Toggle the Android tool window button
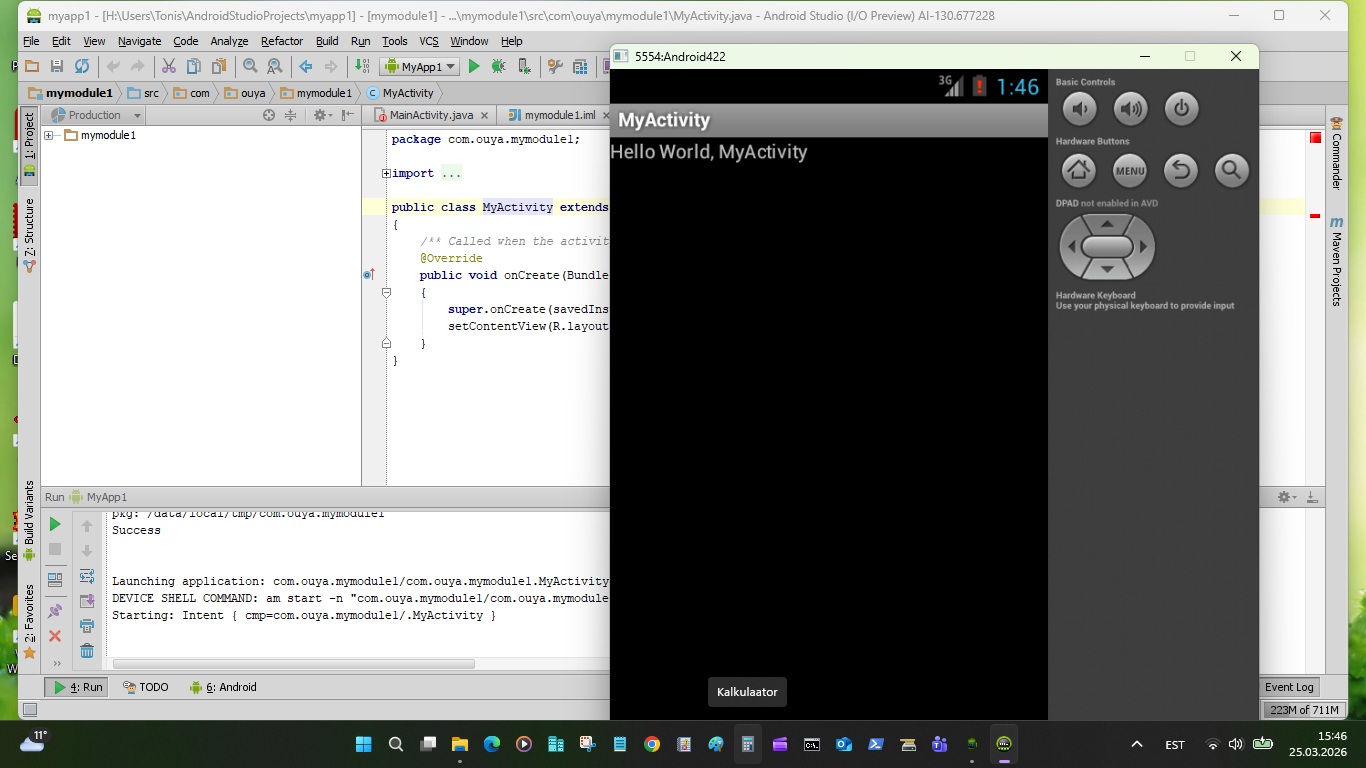1366x768 pixels. tap(224, 687)
